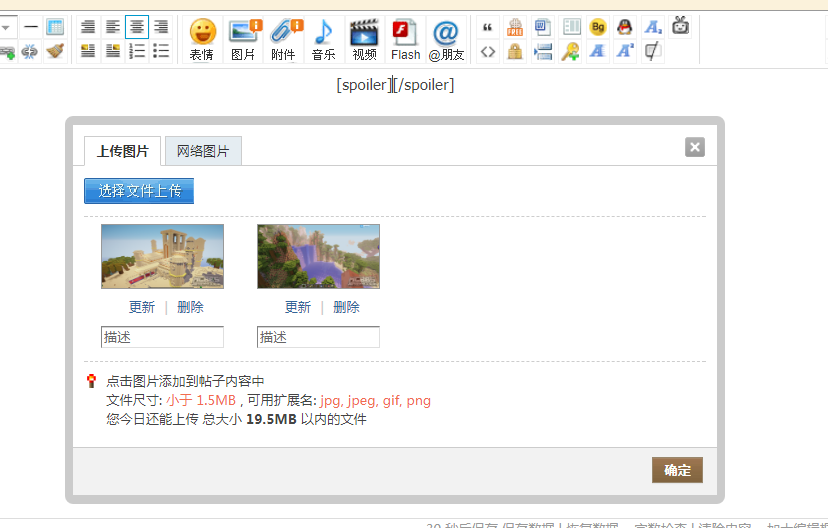Focus 描述 field of waterfall image
828x528 pixels.
point(318,337)
